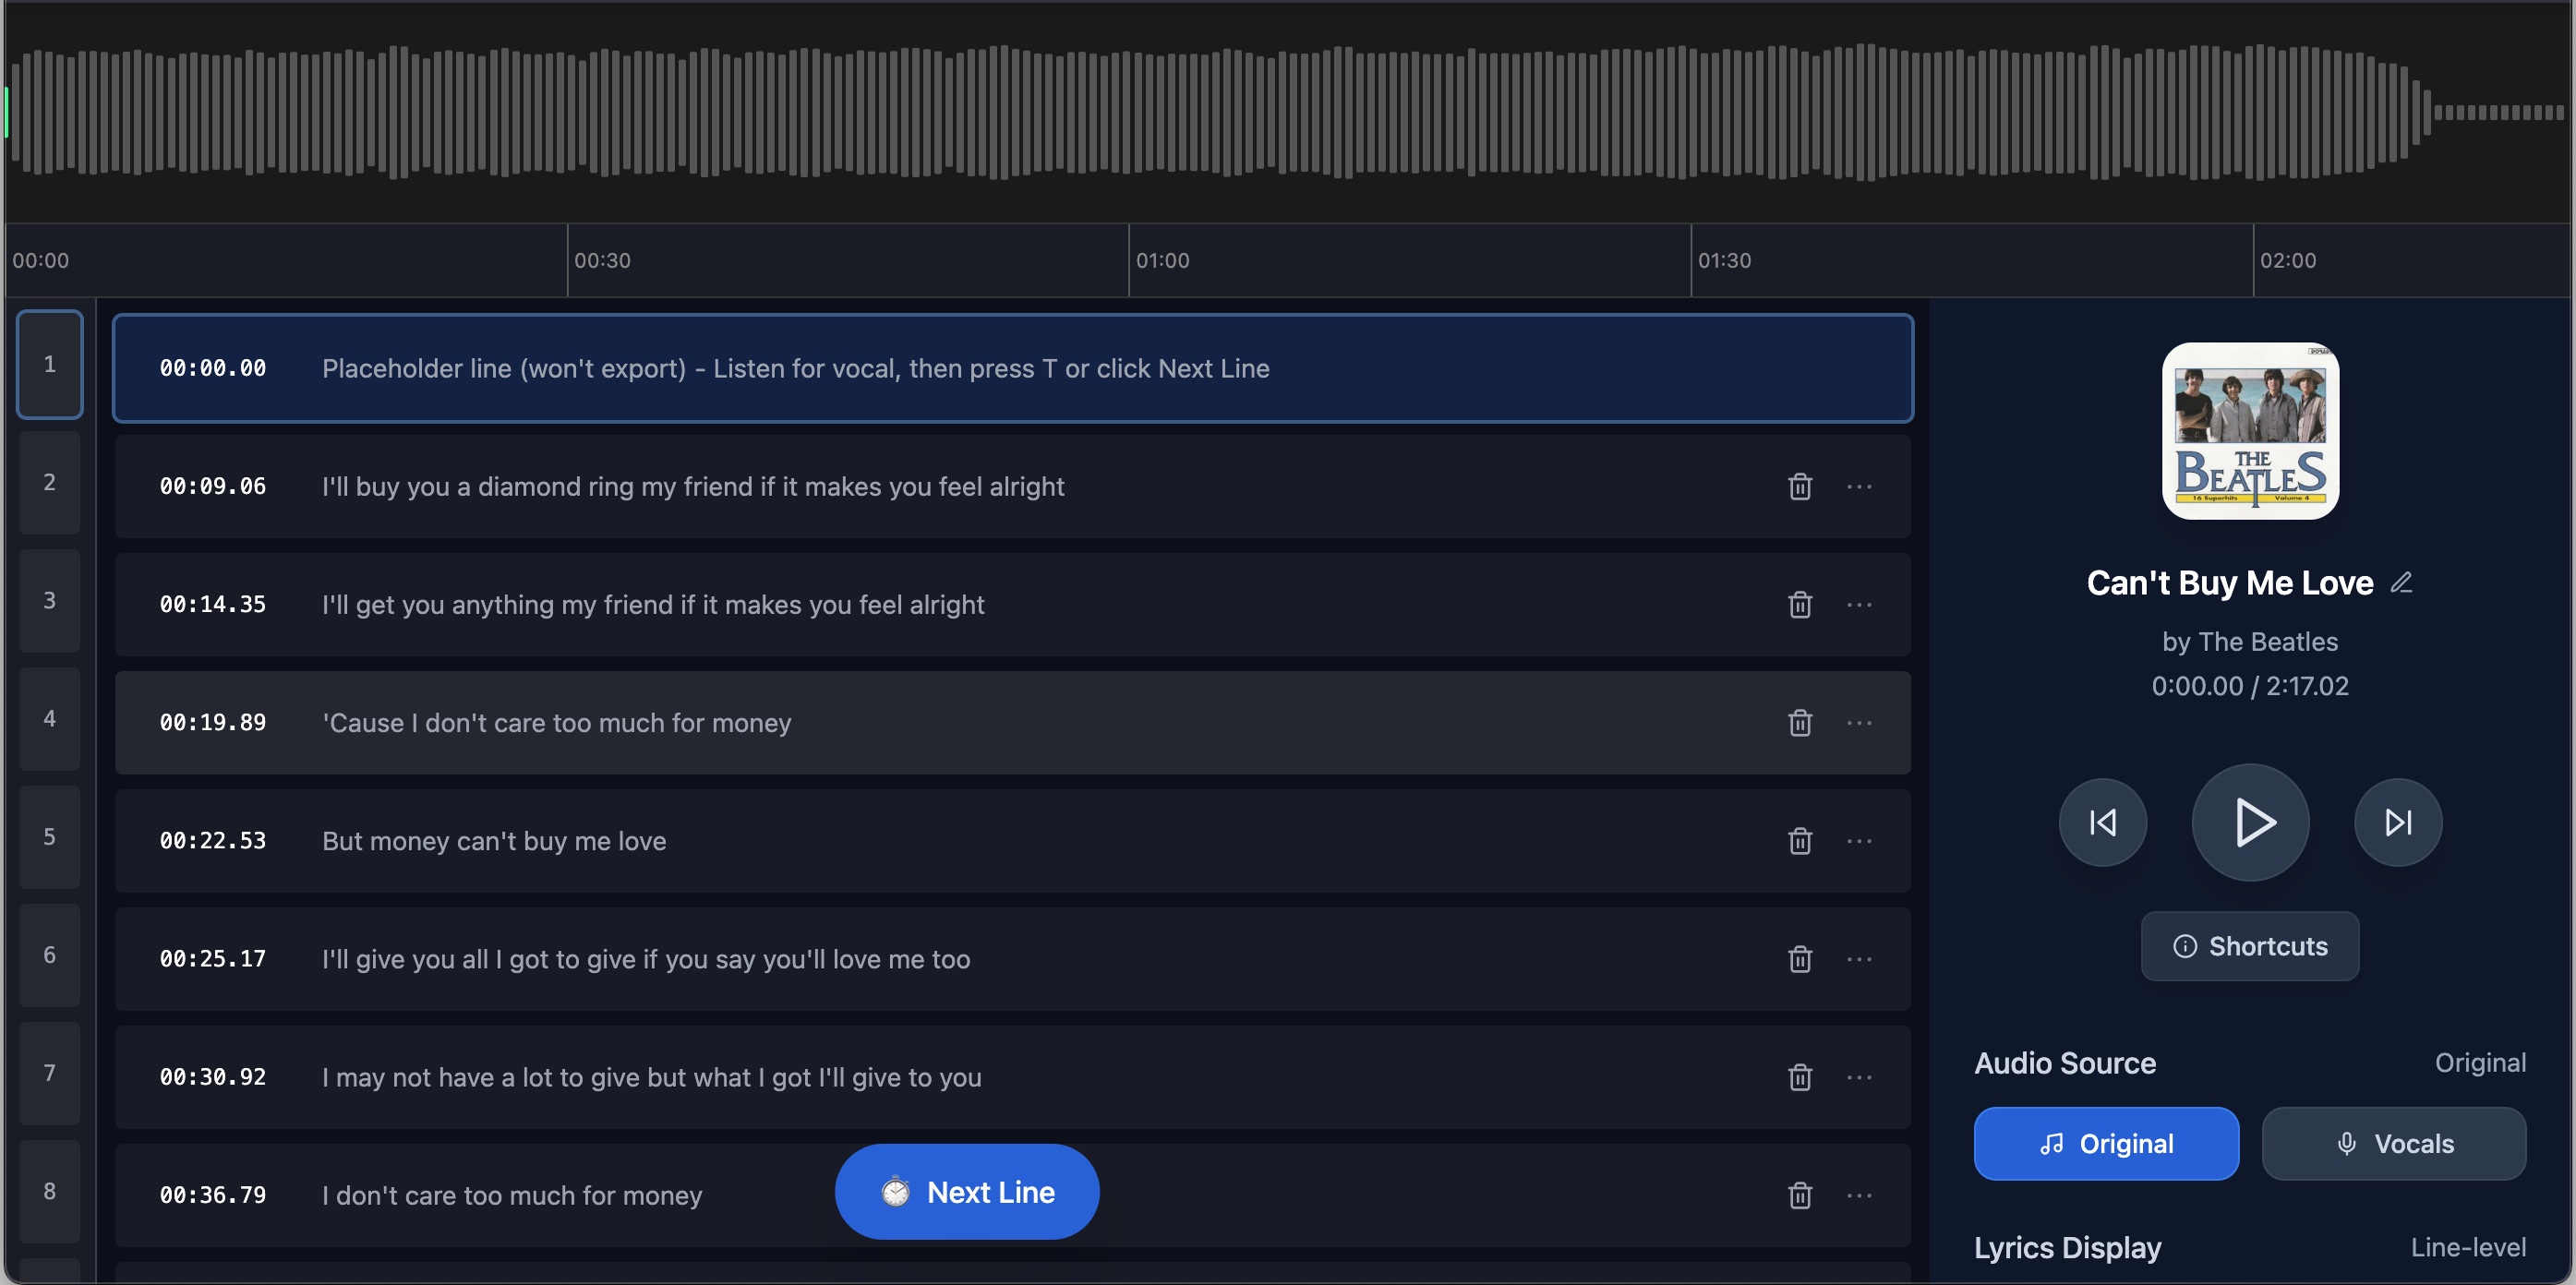Delete line 8 'I don't care too much for money'

[1799, 1194]
